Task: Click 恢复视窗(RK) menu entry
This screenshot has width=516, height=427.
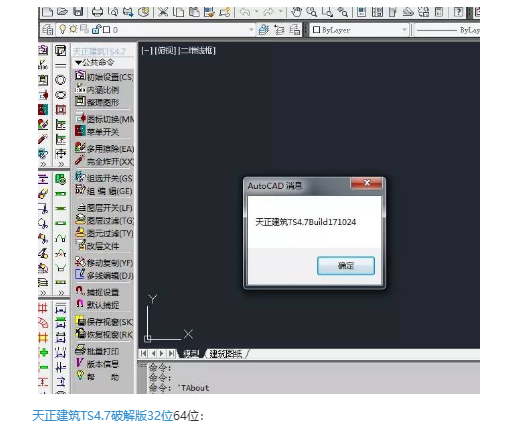Action: click(104, 334)
